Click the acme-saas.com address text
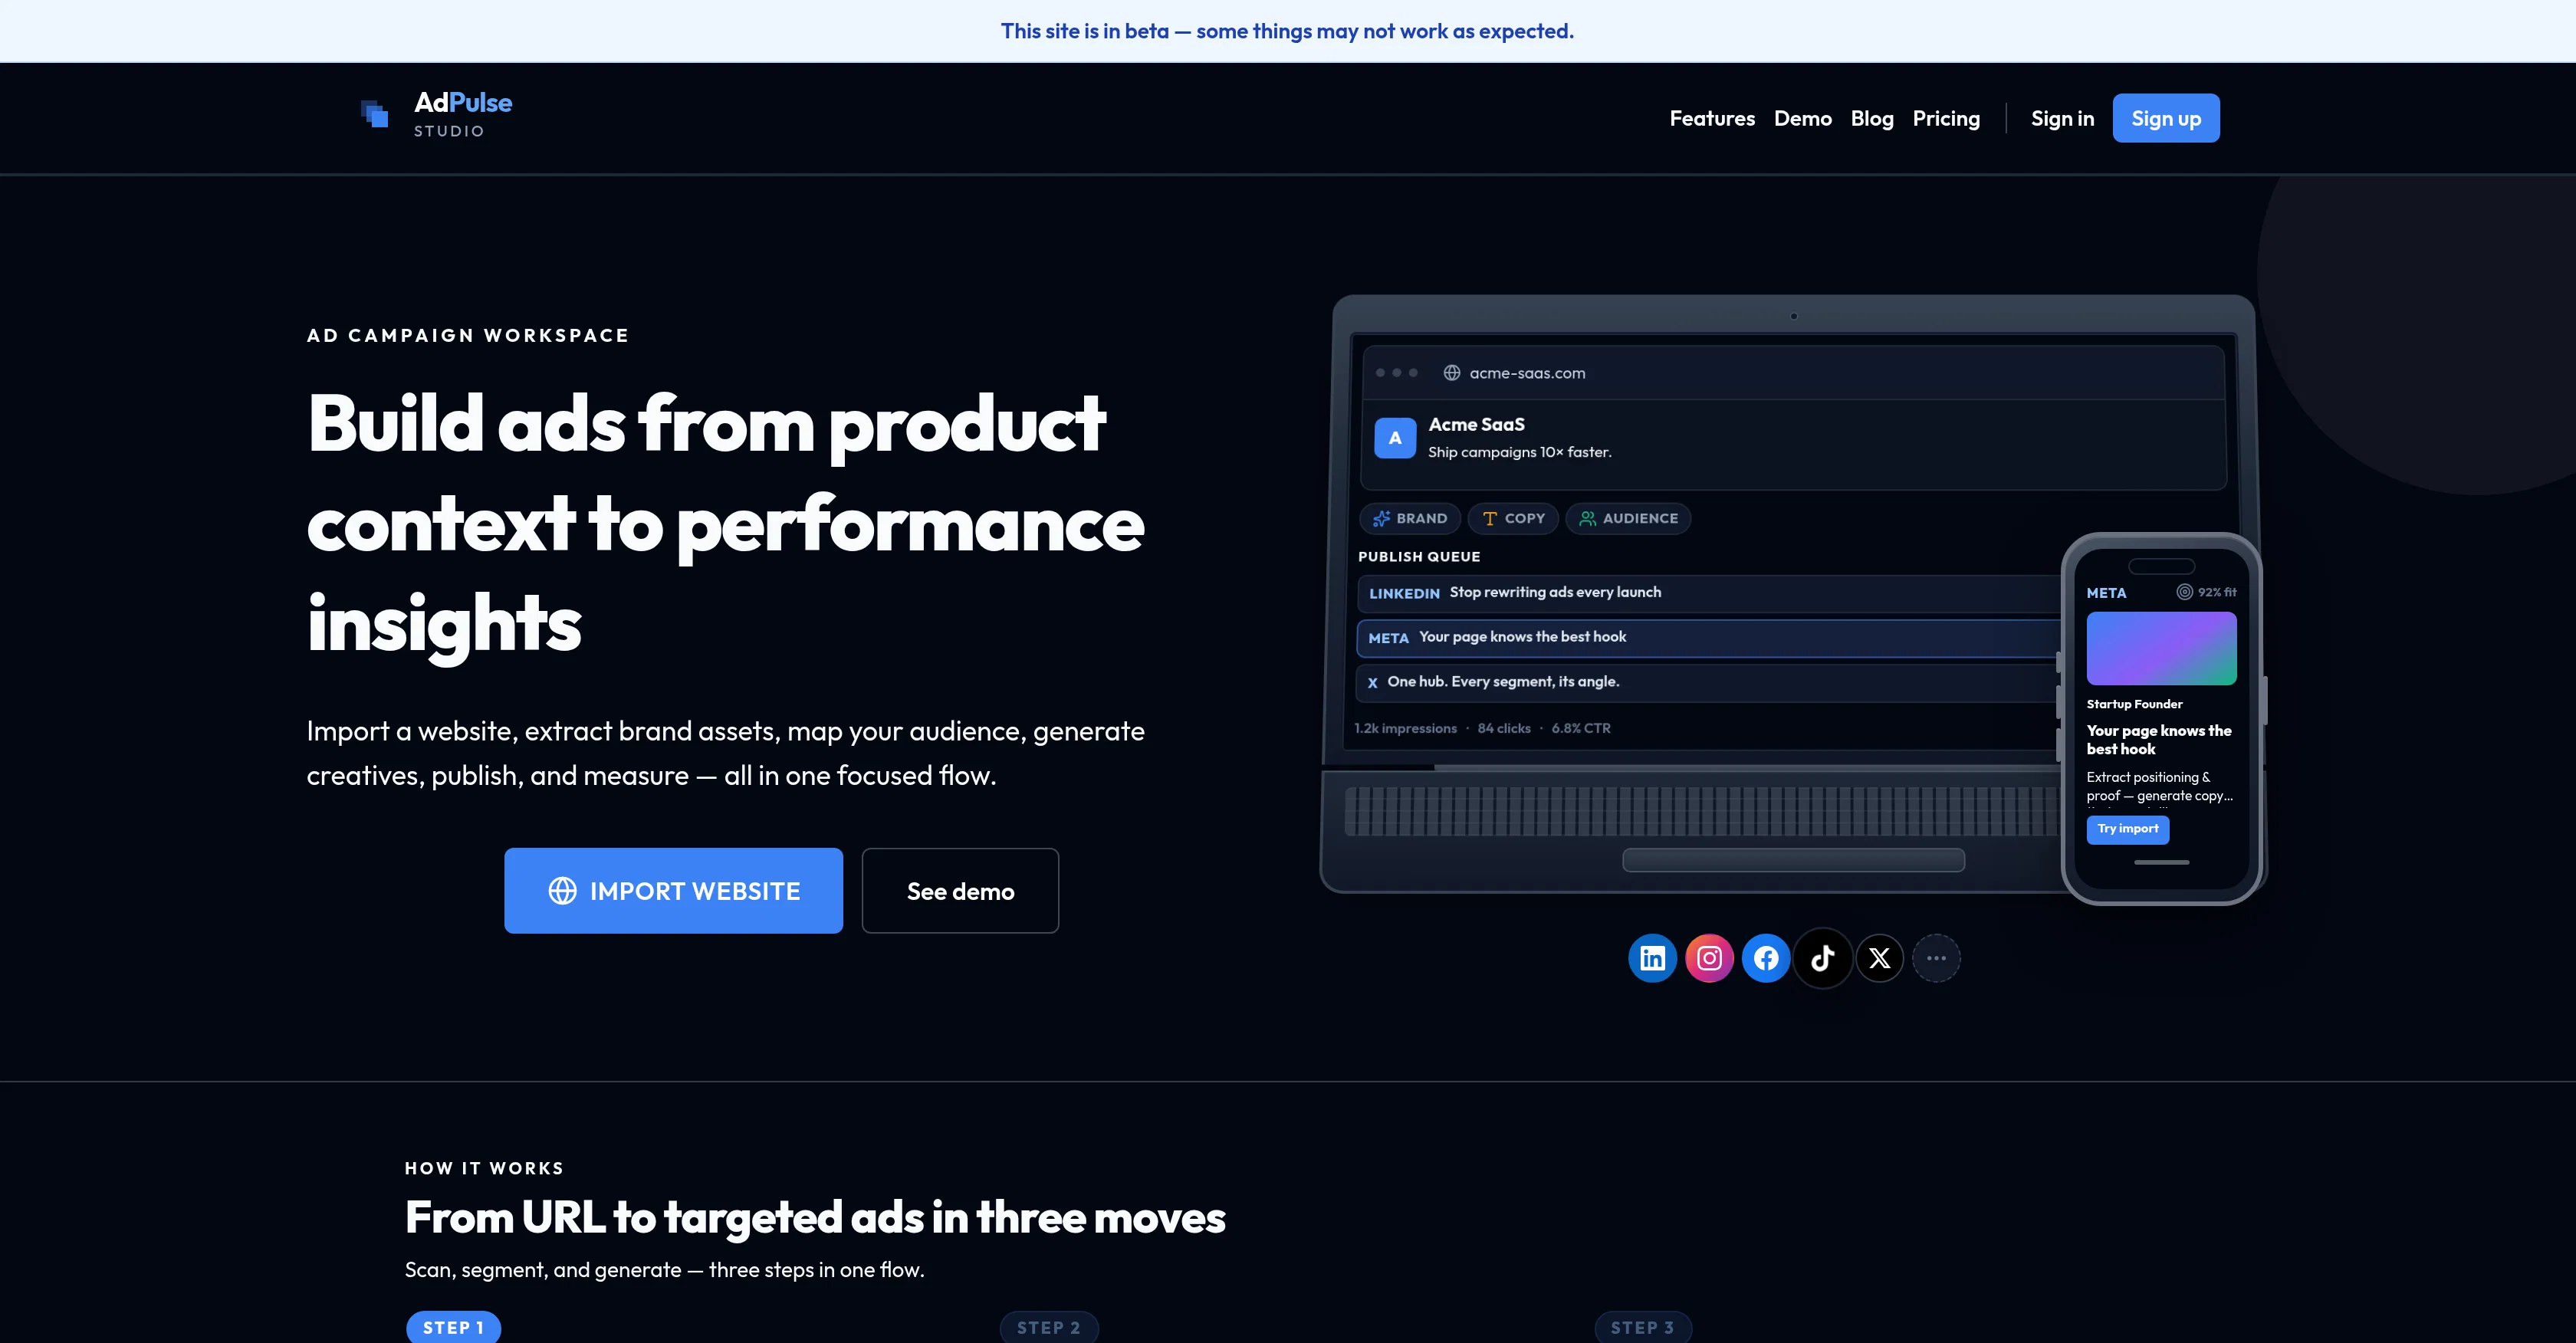Viewport: 2576px width, 1343px height. [x=1527, y=373]
